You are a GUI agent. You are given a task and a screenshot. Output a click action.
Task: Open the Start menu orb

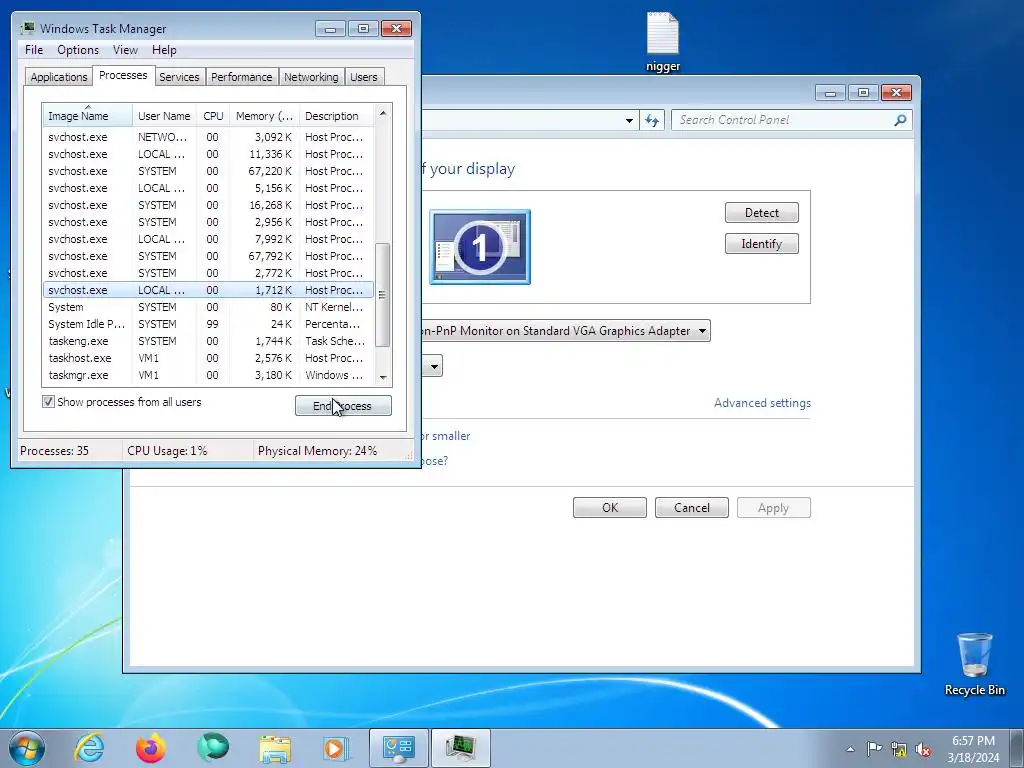(27, 748)
